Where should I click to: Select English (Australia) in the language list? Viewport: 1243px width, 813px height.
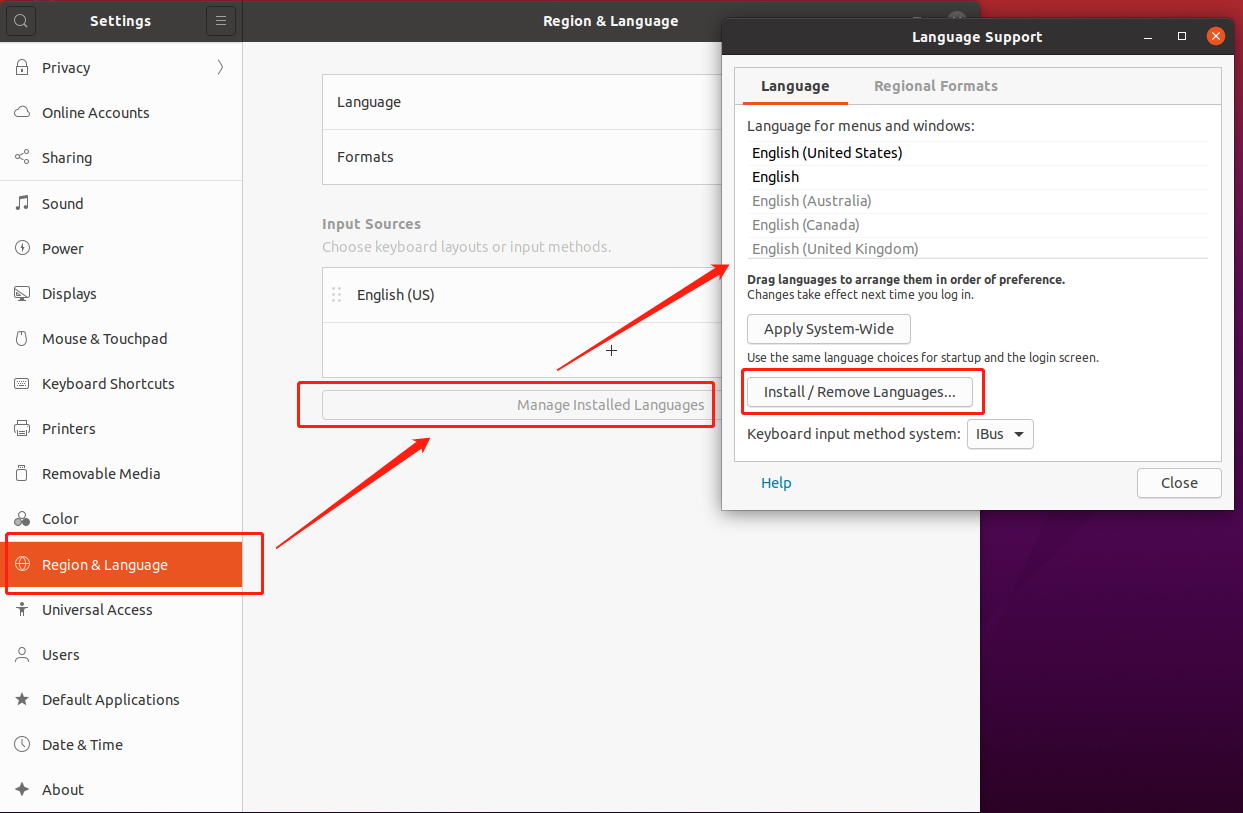click(x=811, y=200)
